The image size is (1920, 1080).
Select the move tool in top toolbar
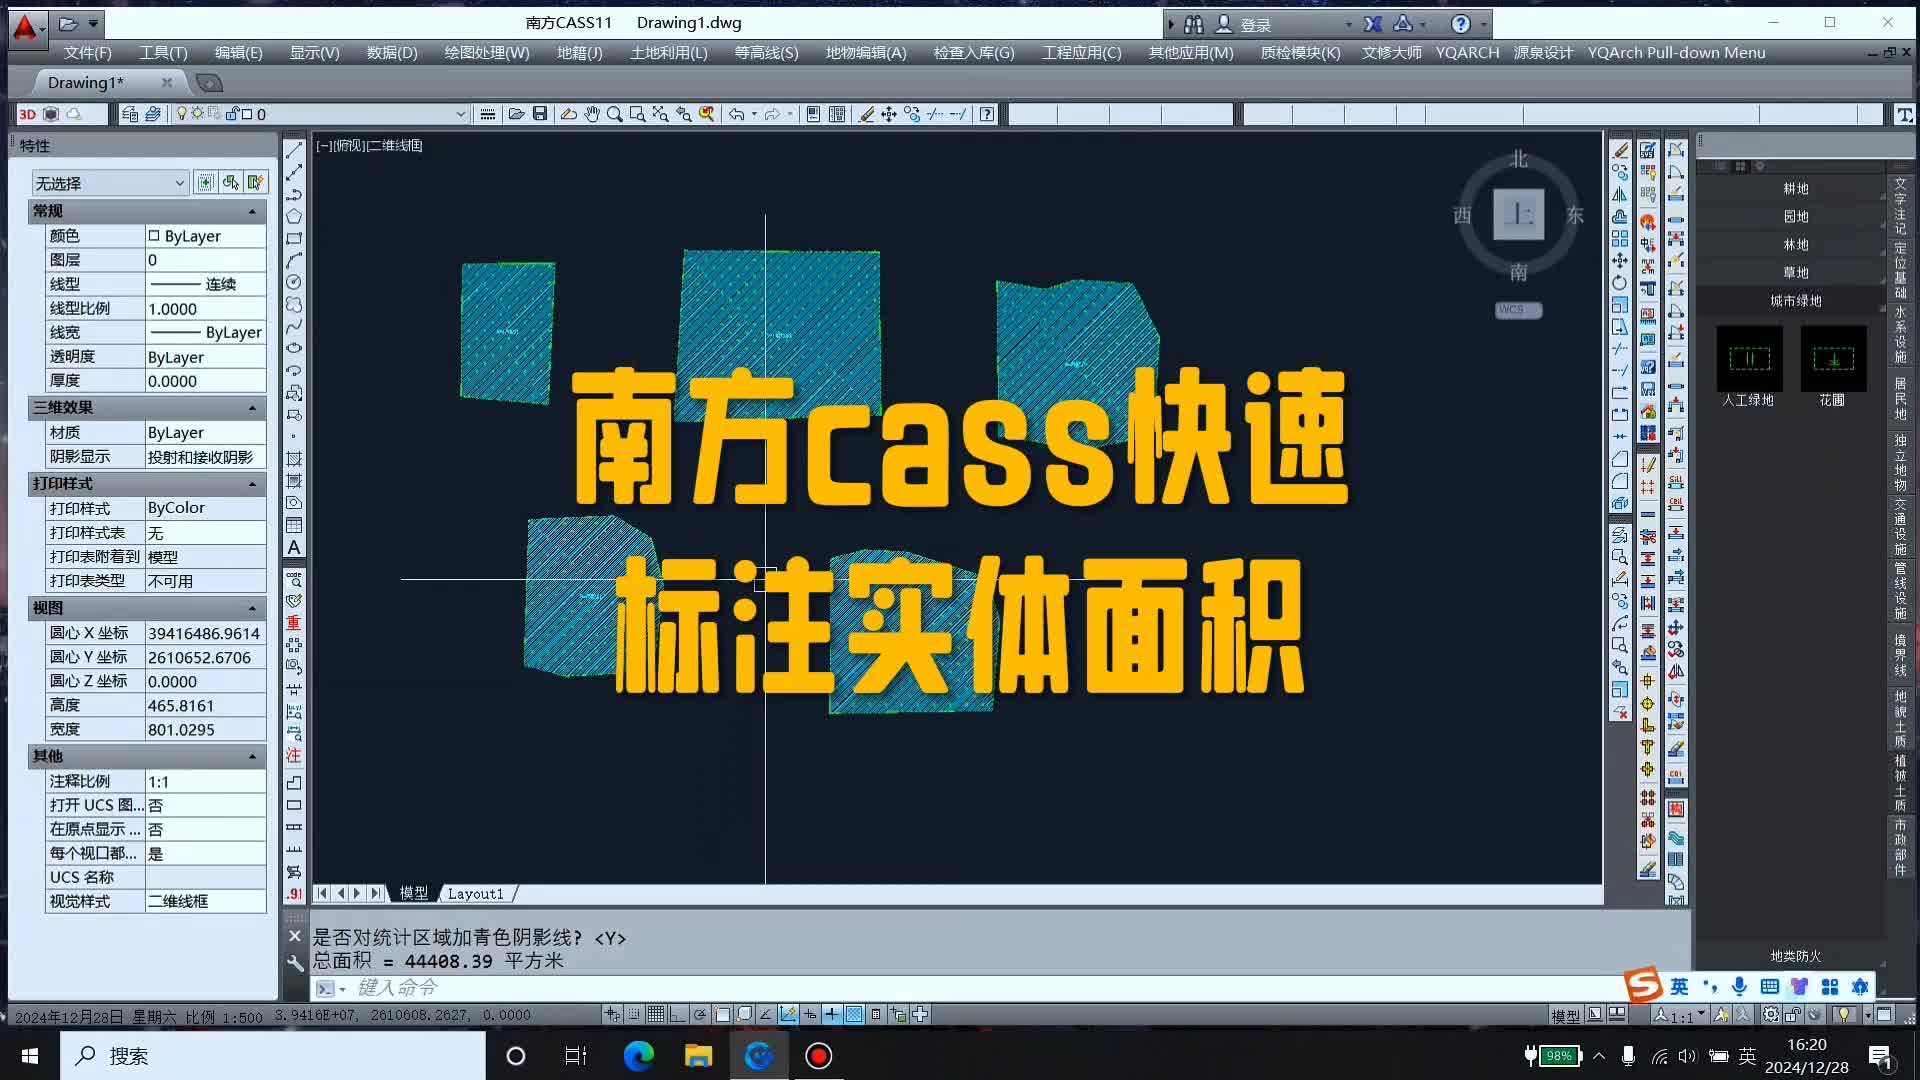pyautogui.click(x=888, y=114)
